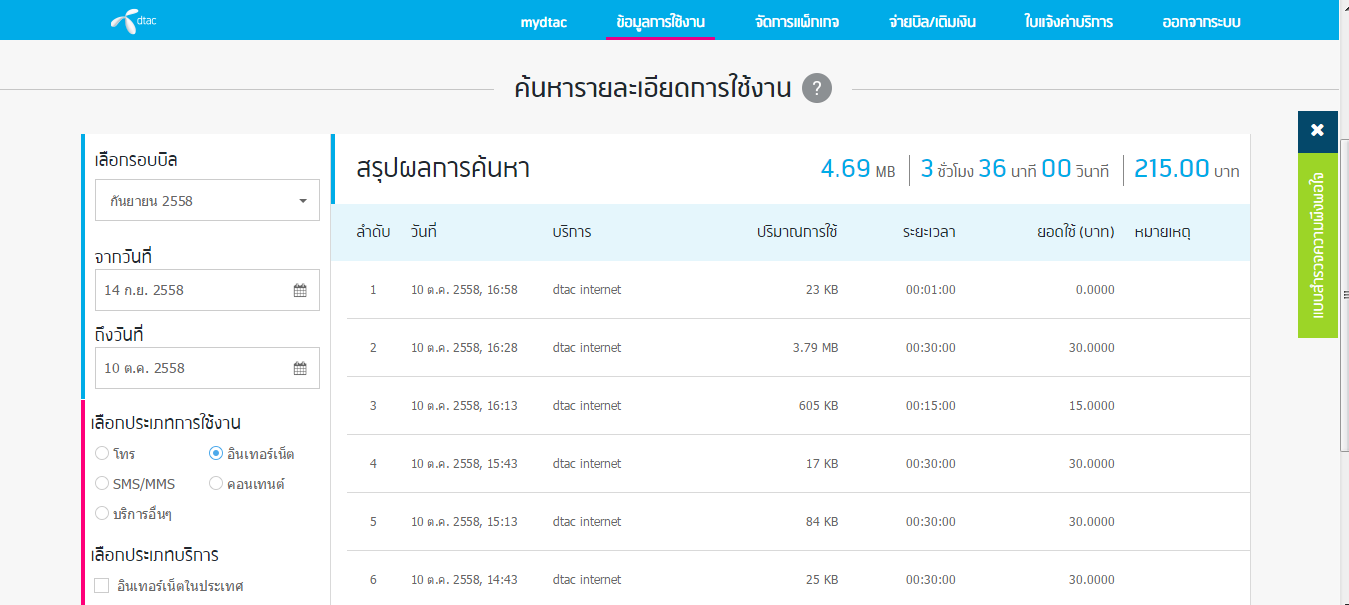Screen dimensions: 1349x605
Task: Click the สรุปผลการค้นหา heading
Action: (x=443, y=169)
